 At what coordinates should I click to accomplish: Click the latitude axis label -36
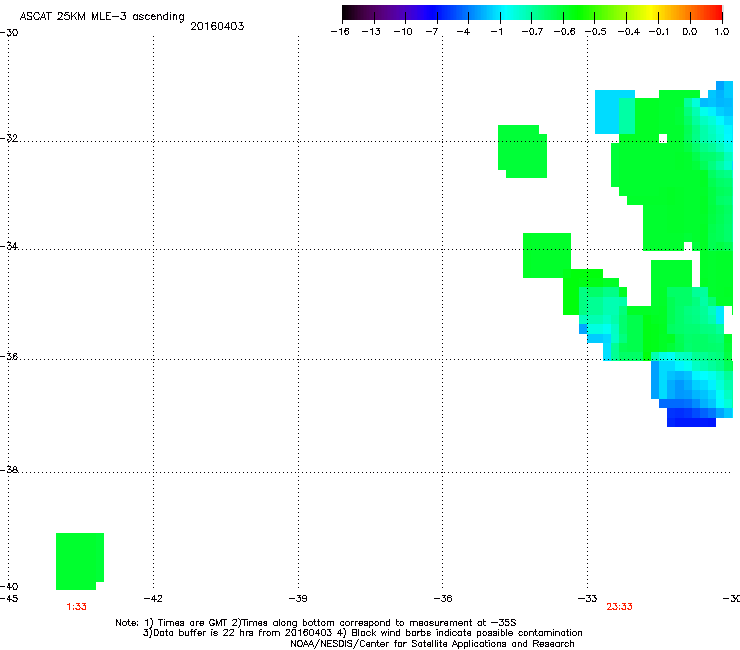coord(9,356)
